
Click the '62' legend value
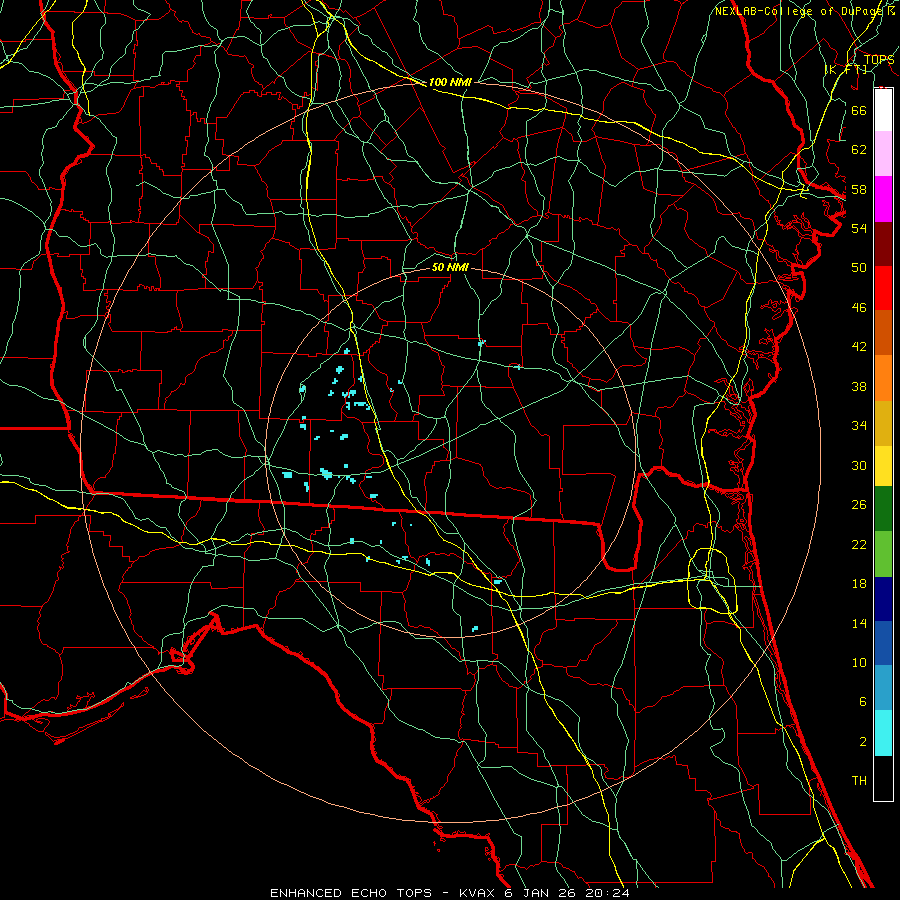click(x=859, y=150)
